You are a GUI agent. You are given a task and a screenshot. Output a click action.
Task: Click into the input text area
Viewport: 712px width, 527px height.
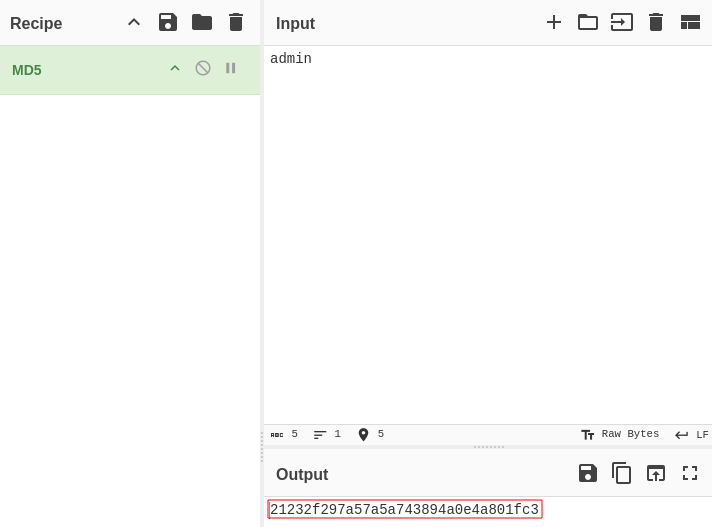[488, 235]
